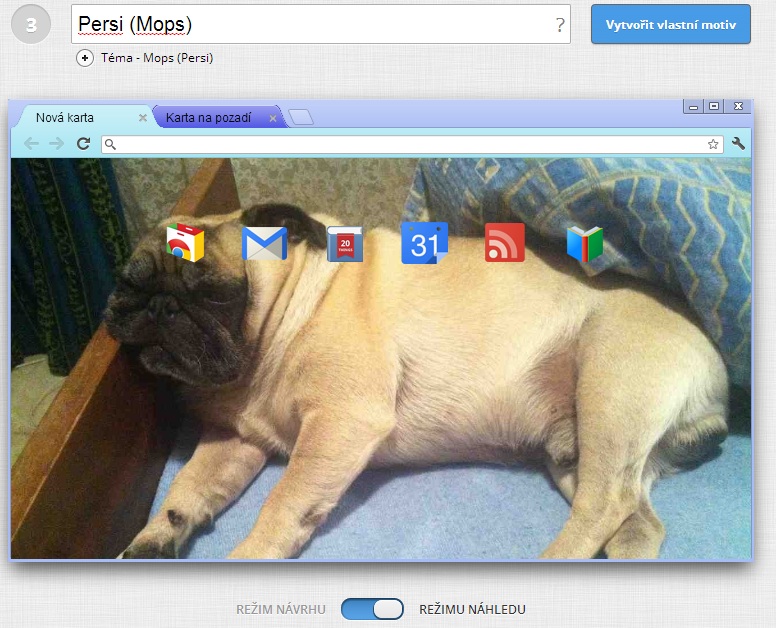Viewport: 776px width, 628px height.
Task: Click the reload icon in preview toolbar
Action: pyautogui.click(x=83, y=144)
